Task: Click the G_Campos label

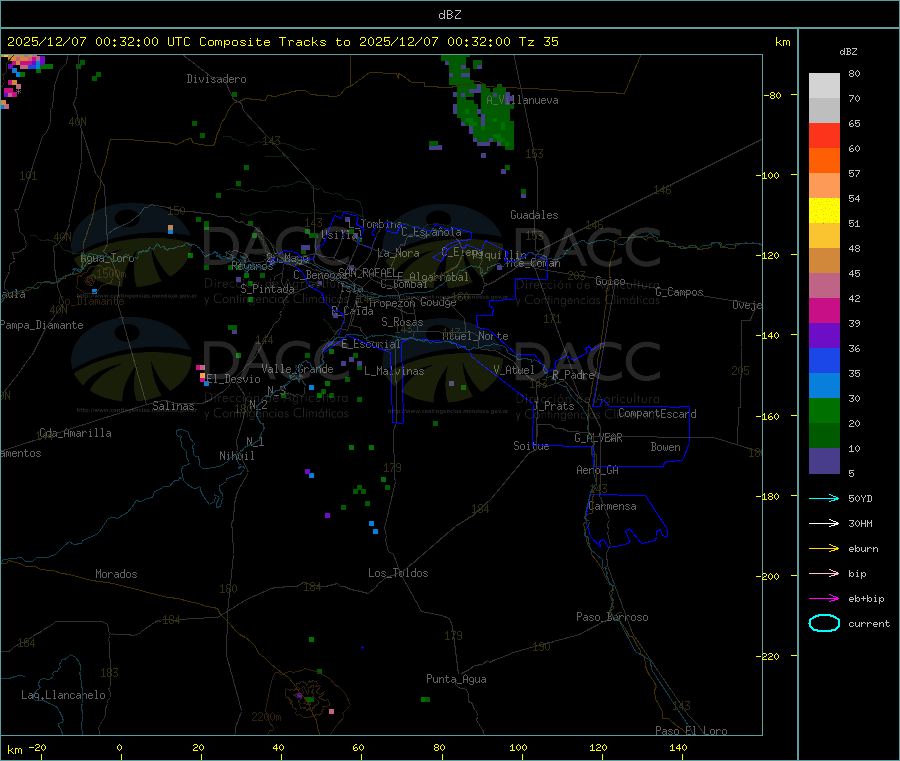Action: [679, 292]
